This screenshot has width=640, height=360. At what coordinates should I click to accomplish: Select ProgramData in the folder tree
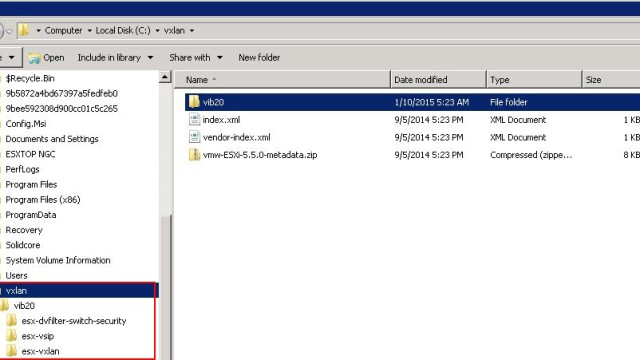coord(31,215)
